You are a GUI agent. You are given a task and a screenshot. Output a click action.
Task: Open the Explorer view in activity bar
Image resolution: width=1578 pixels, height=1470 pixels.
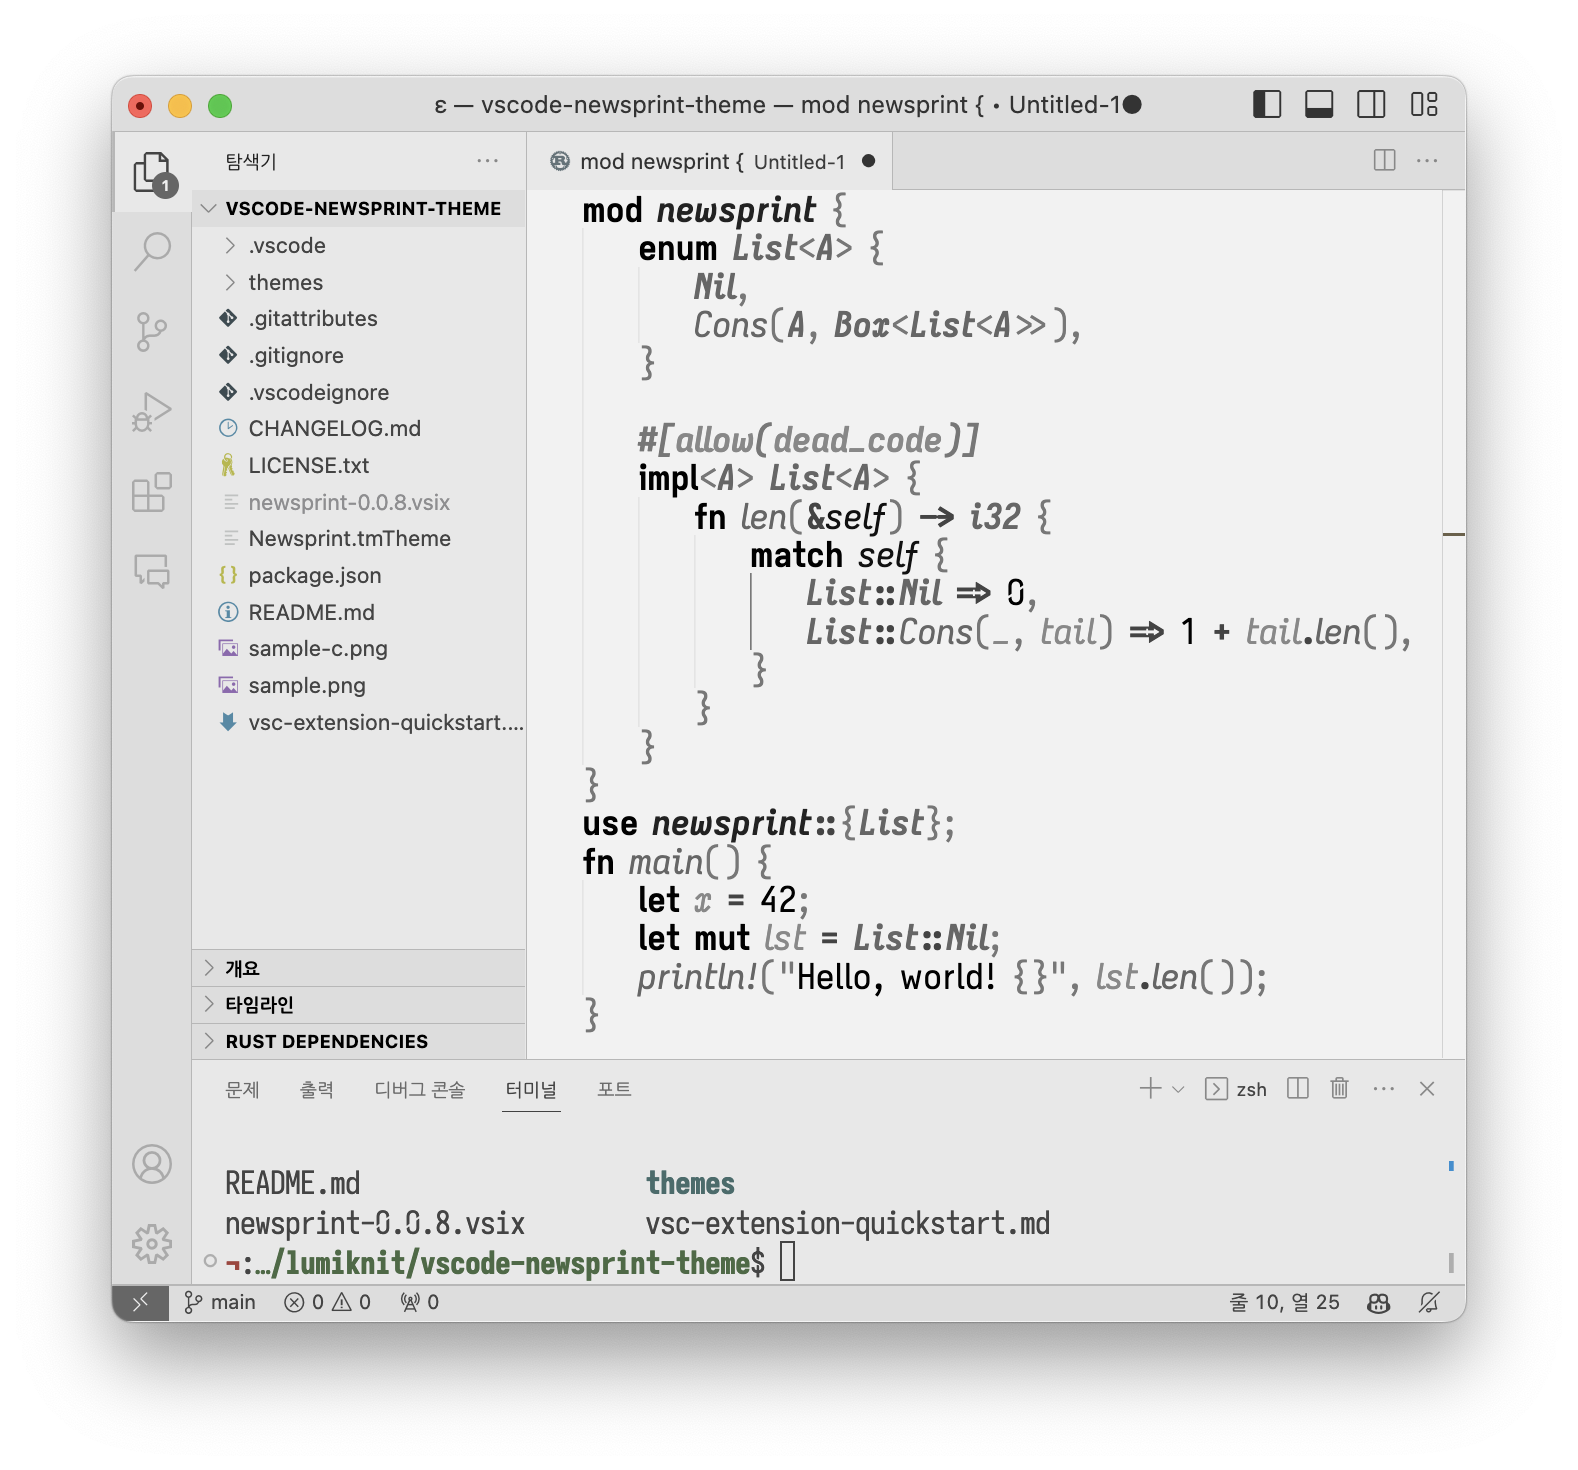coord(152,172)
